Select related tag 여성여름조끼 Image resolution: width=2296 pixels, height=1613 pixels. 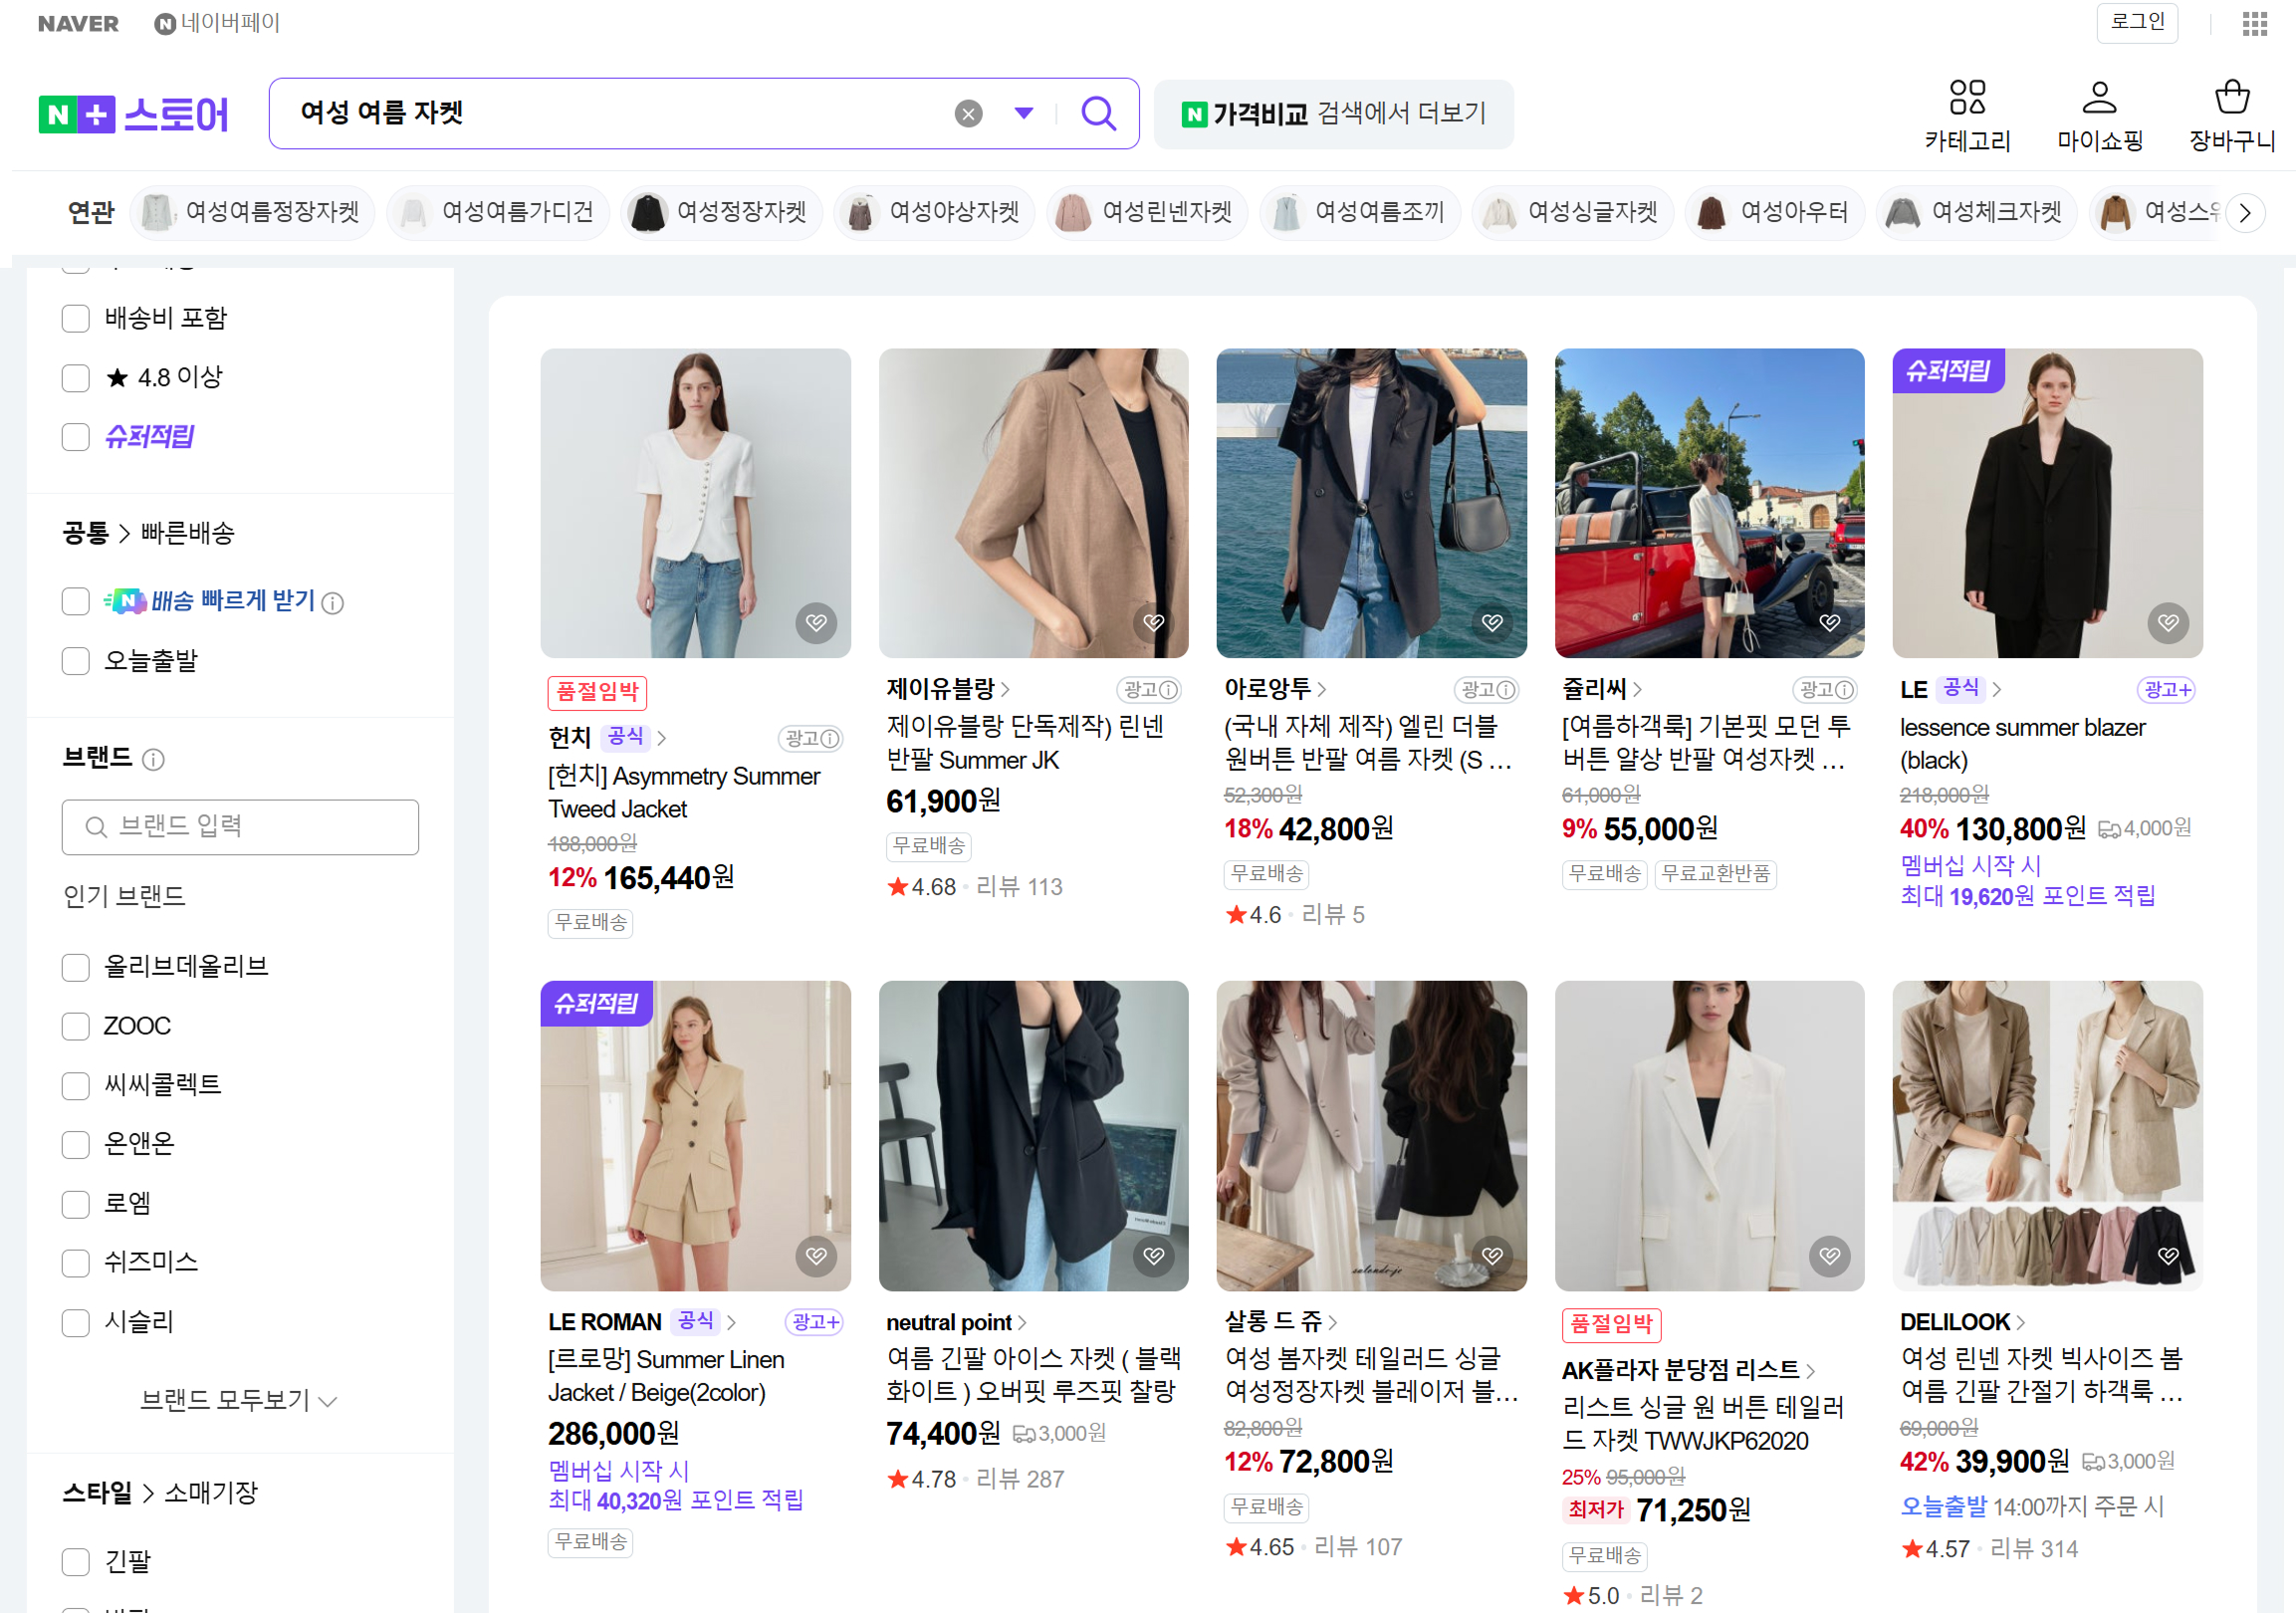[x=1359, y=212]
